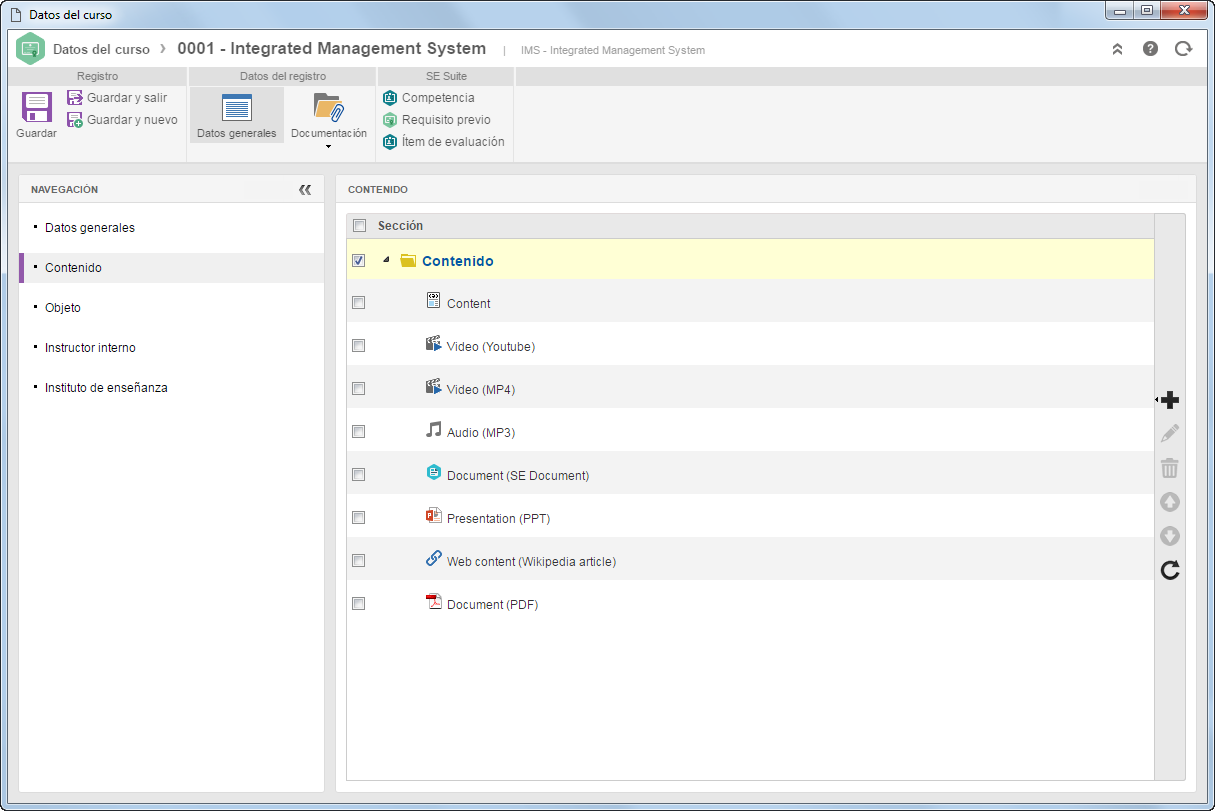
Task: Click the Contenido section title text
Action: click(458, 261)
